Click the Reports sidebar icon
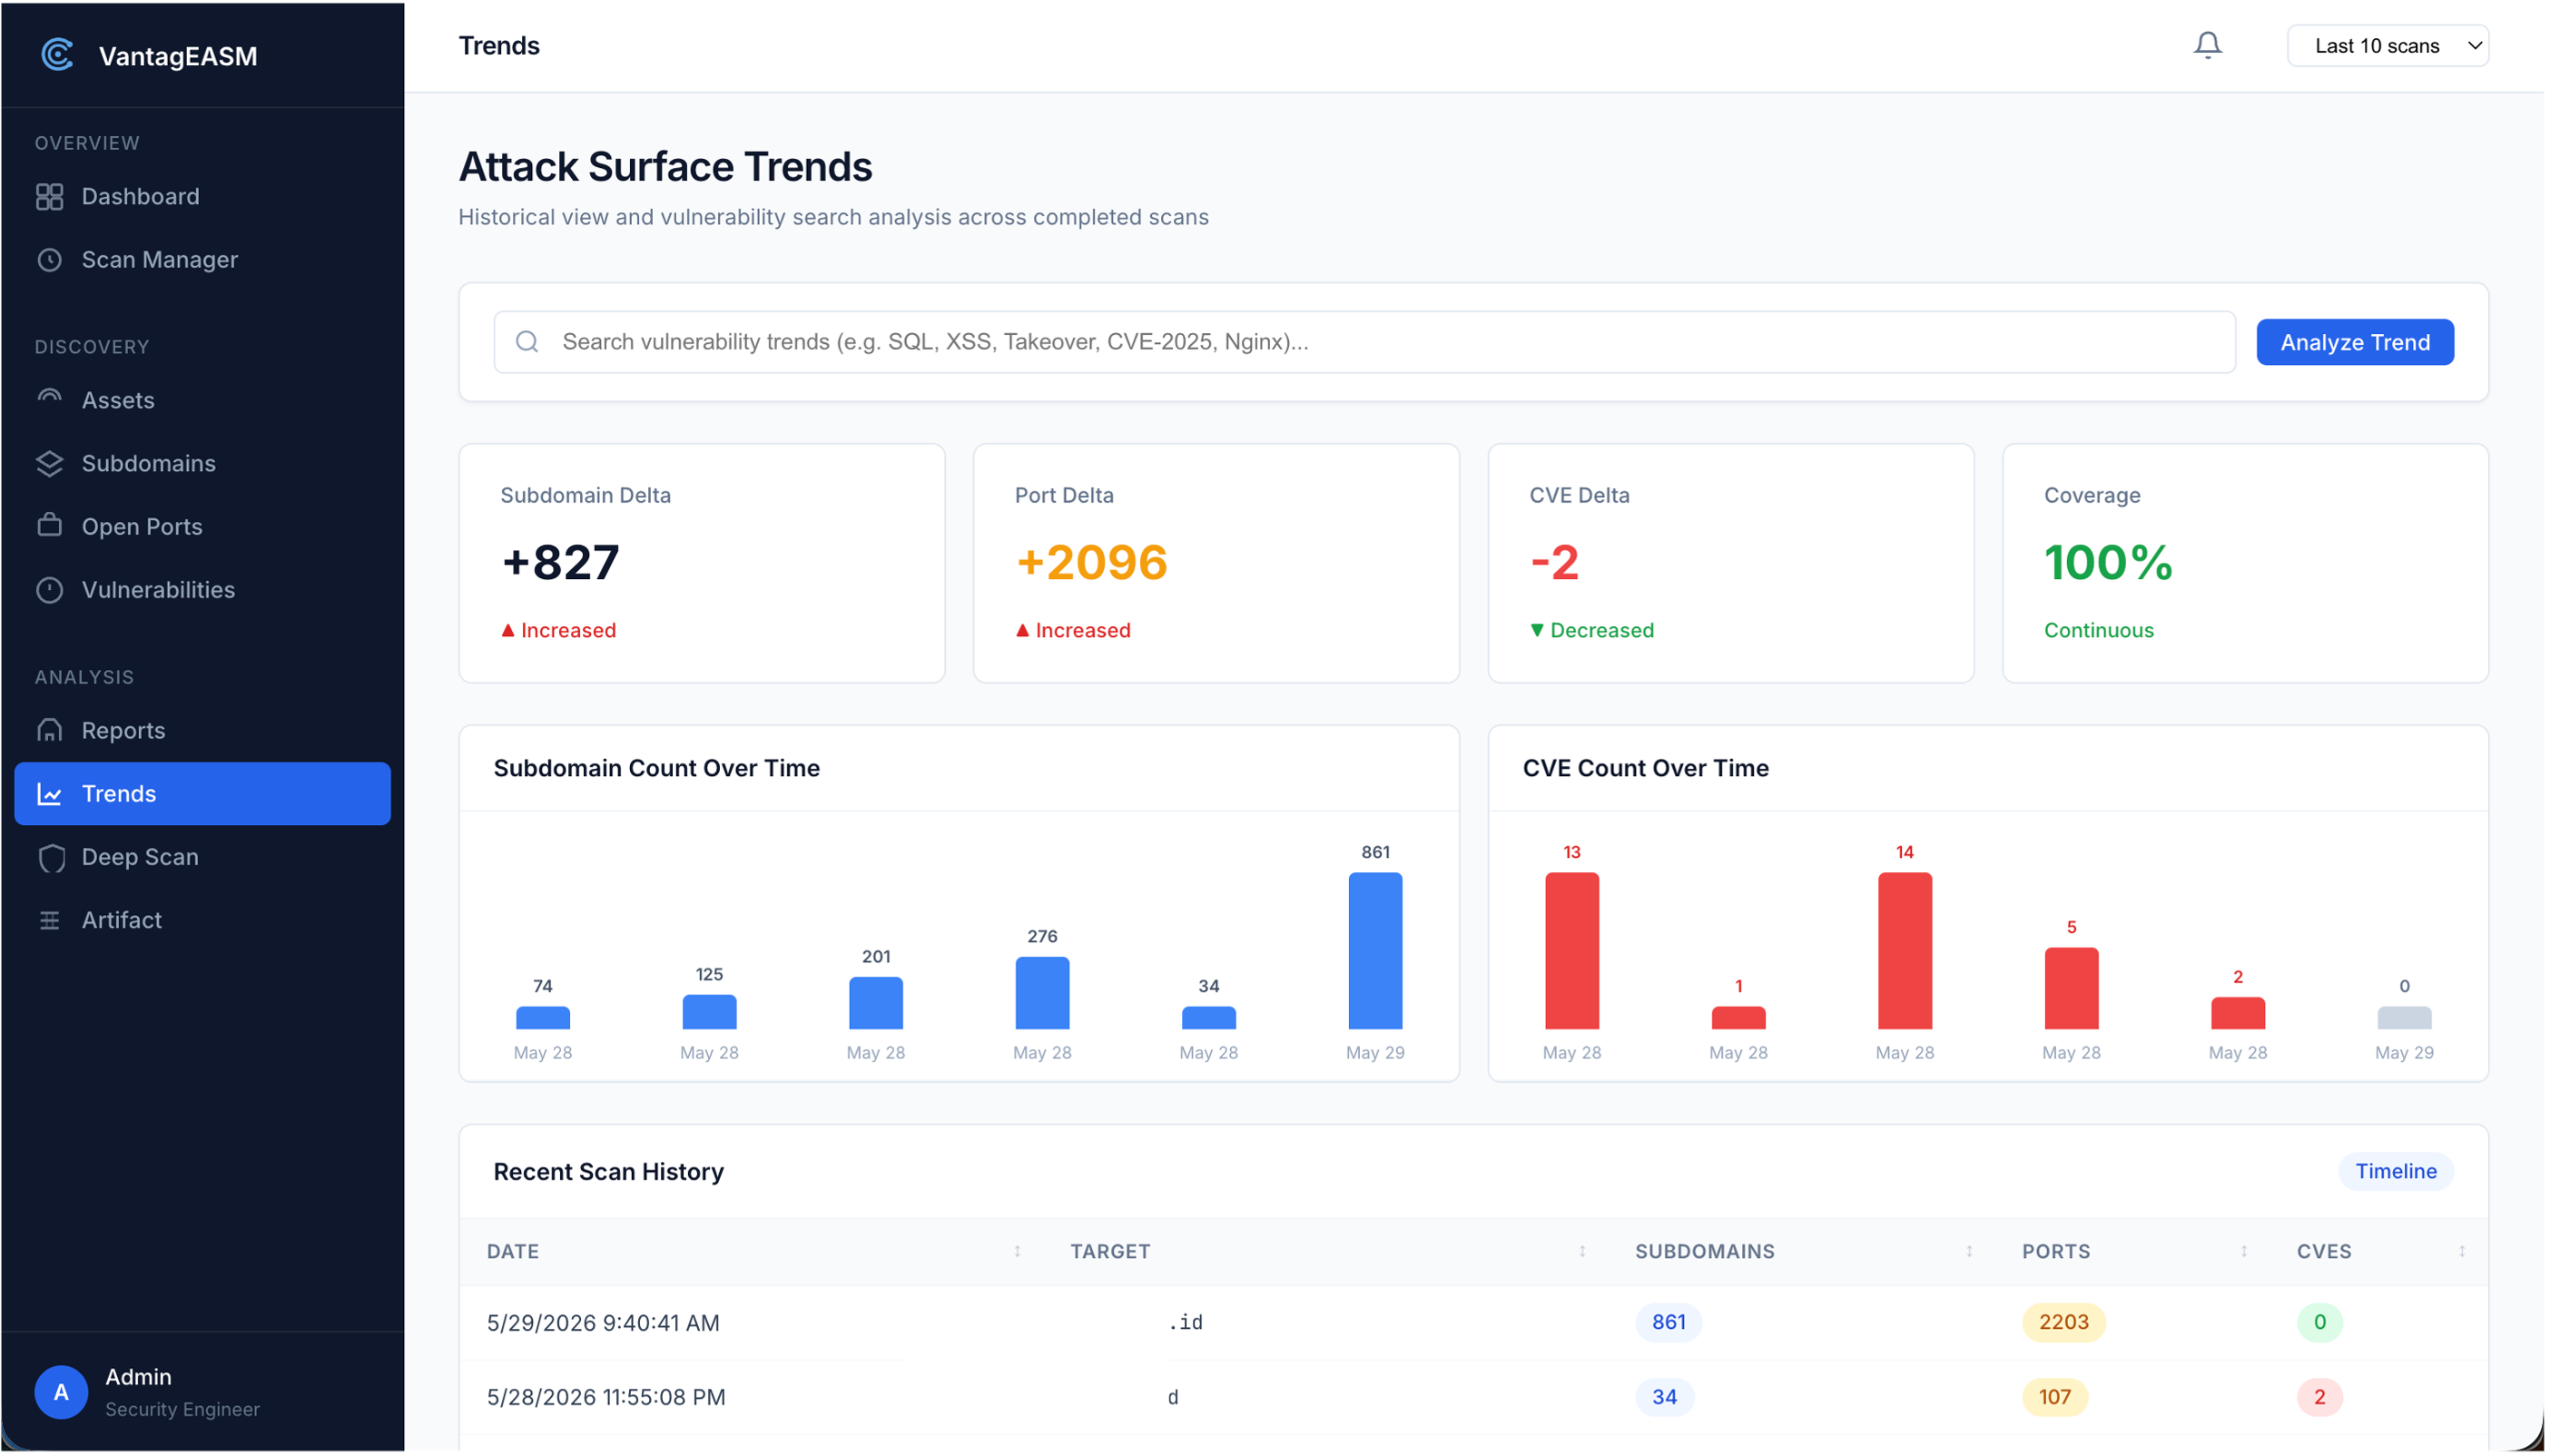 tap(49, 730)
